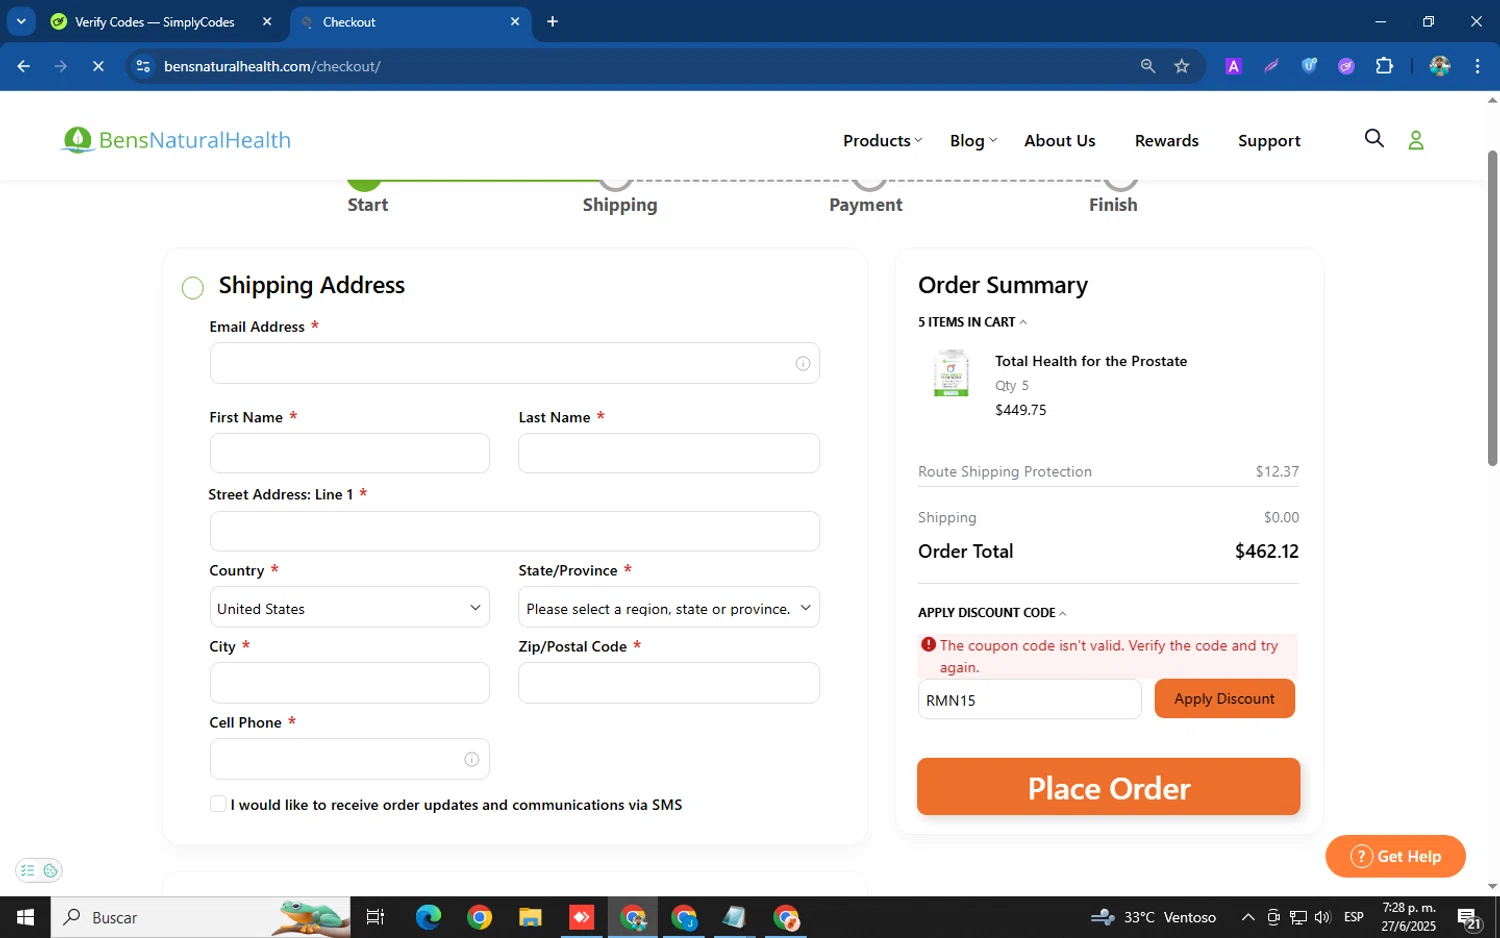Click the Total Health product thumbnail
This screenshot has width=1500, height=938.
(x=951, y=373)
